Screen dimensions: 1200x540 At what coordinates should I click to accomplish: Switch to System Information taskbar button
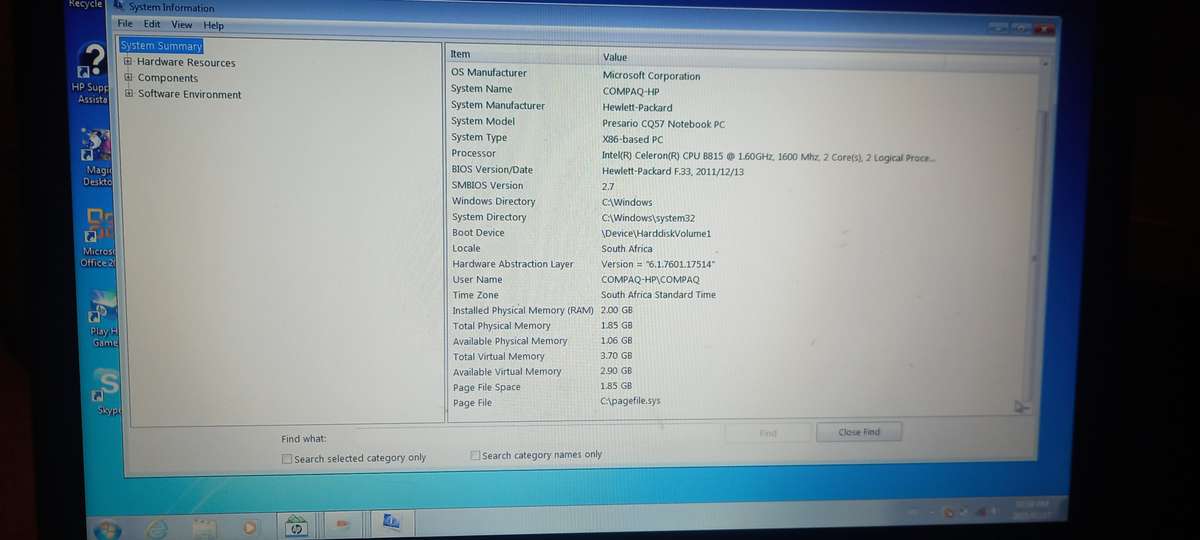click(391, 521)
